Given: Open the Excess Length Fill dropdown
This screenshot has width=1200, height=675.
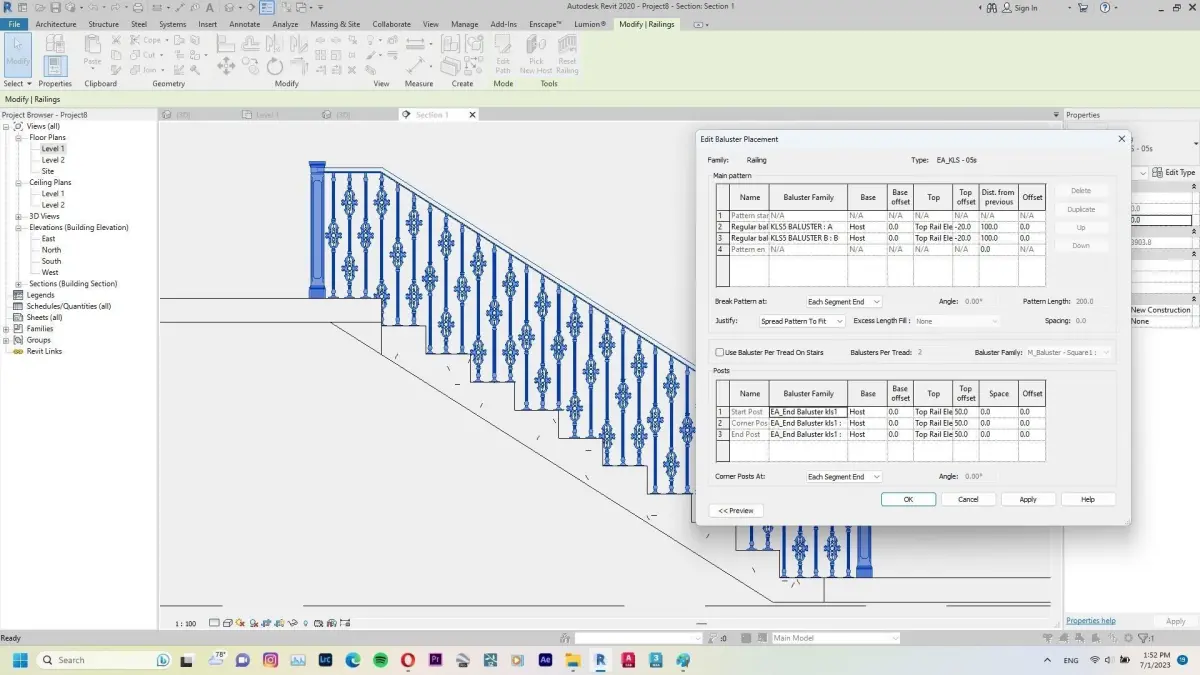Looking at the screenshot, I should 956,321.
